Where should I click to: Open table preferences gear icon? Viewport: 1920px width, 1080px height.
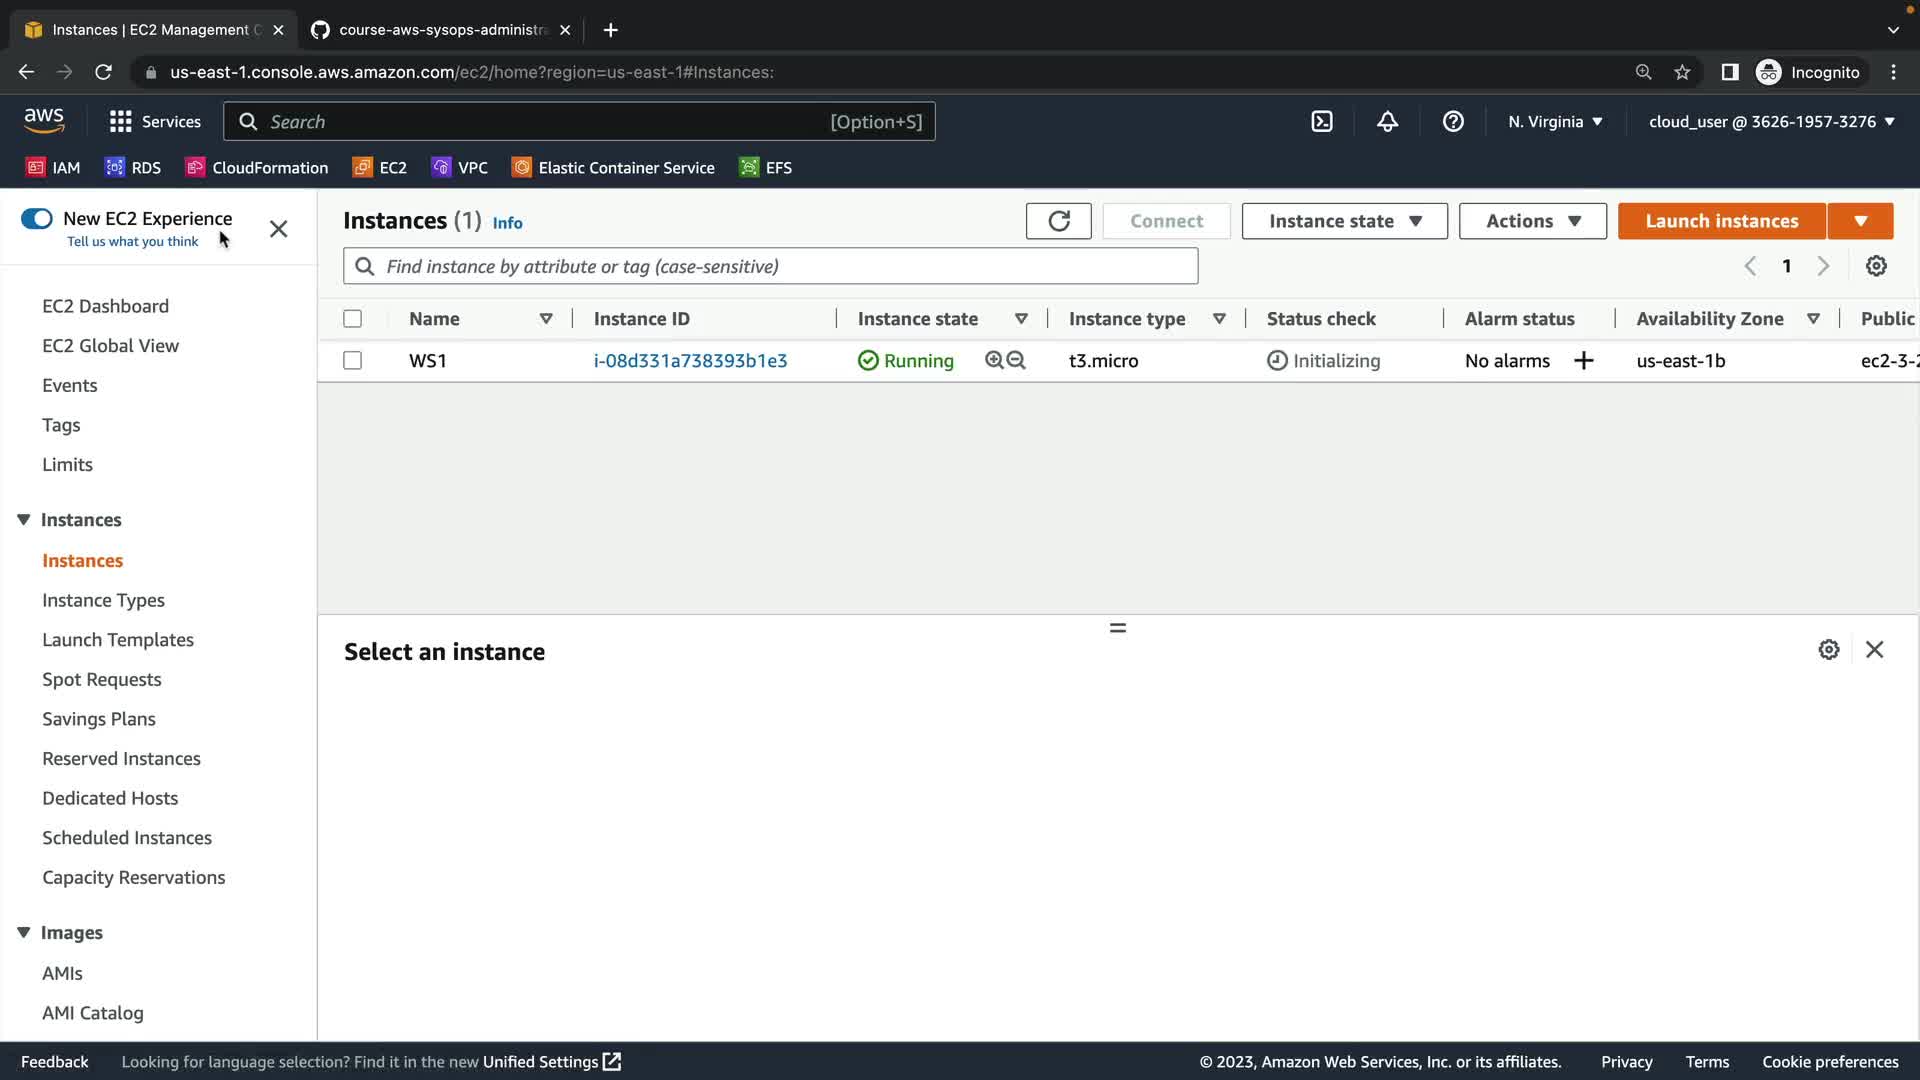[1876, 266]
